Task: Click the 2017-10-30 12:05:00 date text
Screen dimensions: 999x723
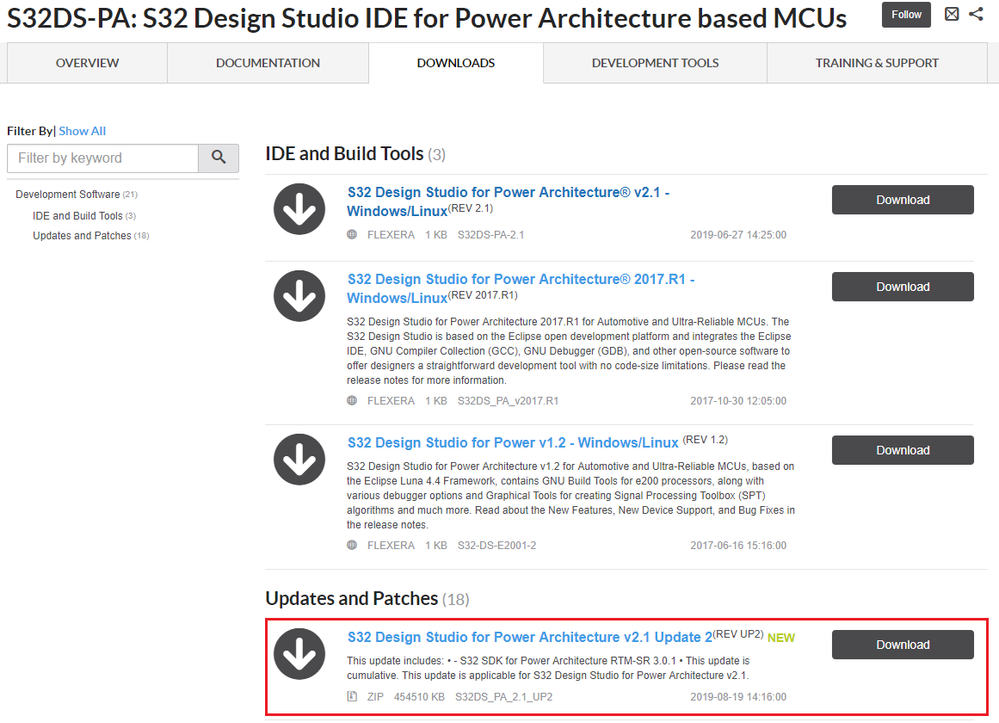Action: coord(738,401)
